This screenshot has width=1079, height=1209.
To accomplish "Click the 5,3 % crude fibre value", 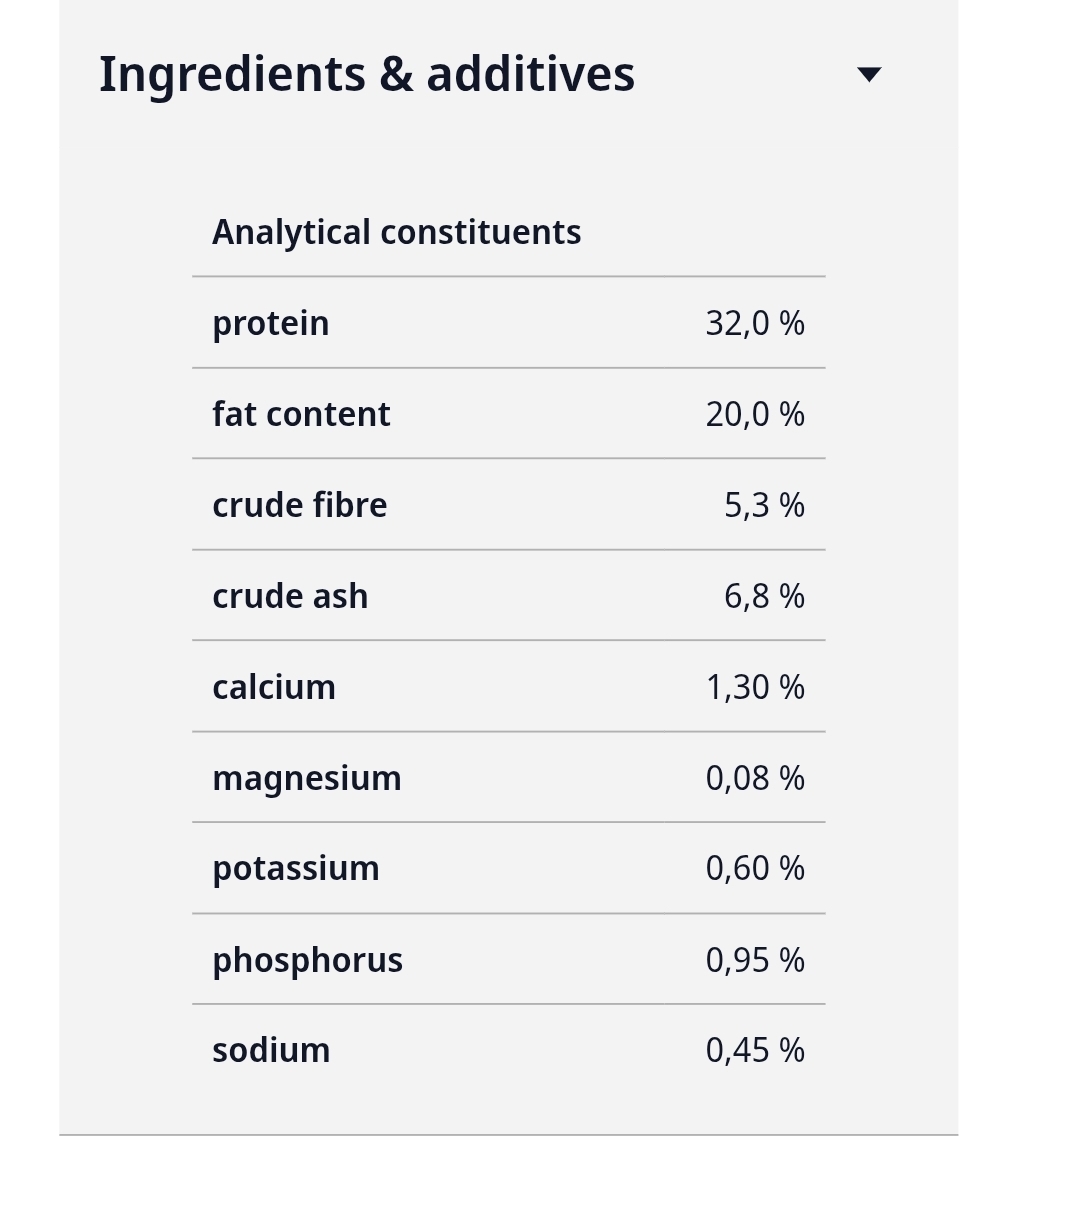I will click(764, 505).
